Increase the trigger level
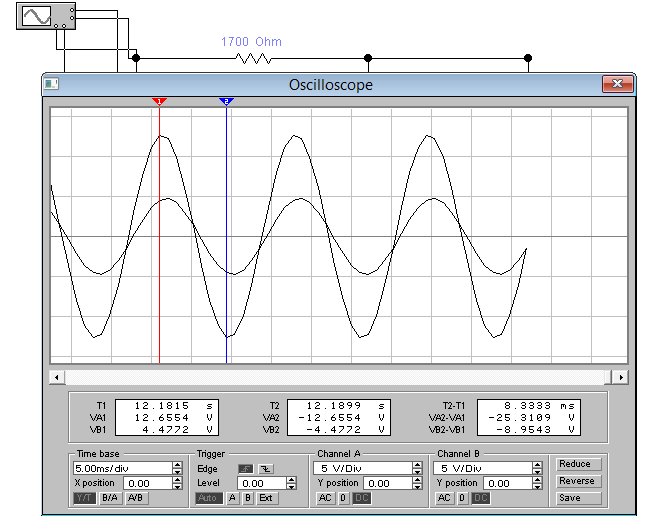The width and height of the screenshot is (651, 524). coord(291,480)
